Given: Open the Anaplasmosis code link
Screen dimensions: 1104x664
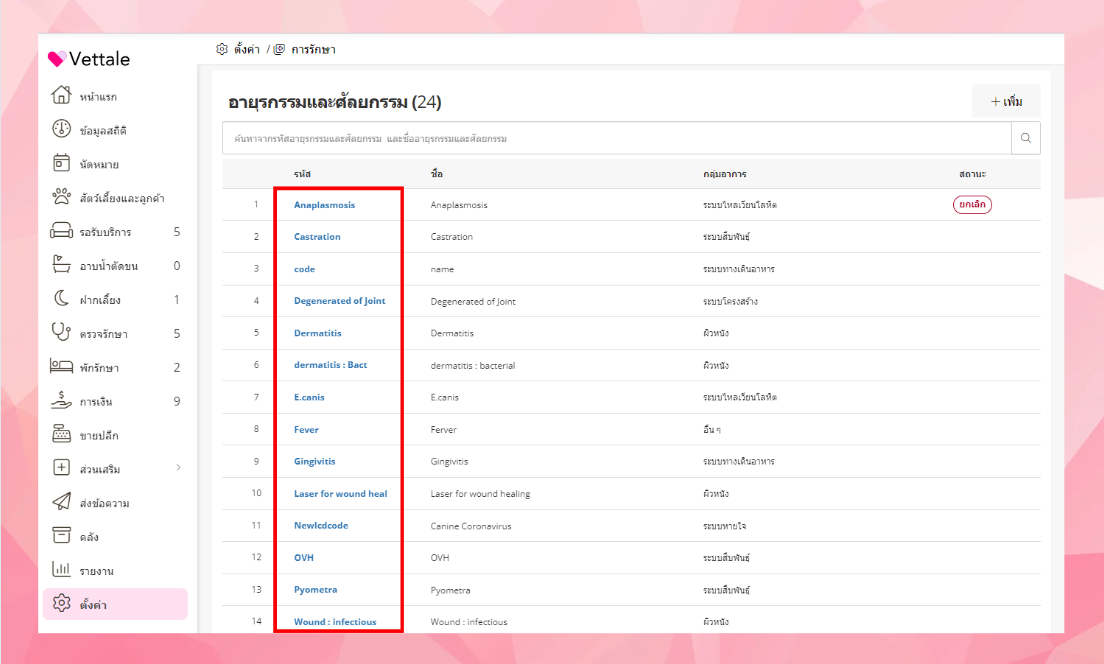Looking at the screenshot, I should pyautogui.click(x=324, y=205).
